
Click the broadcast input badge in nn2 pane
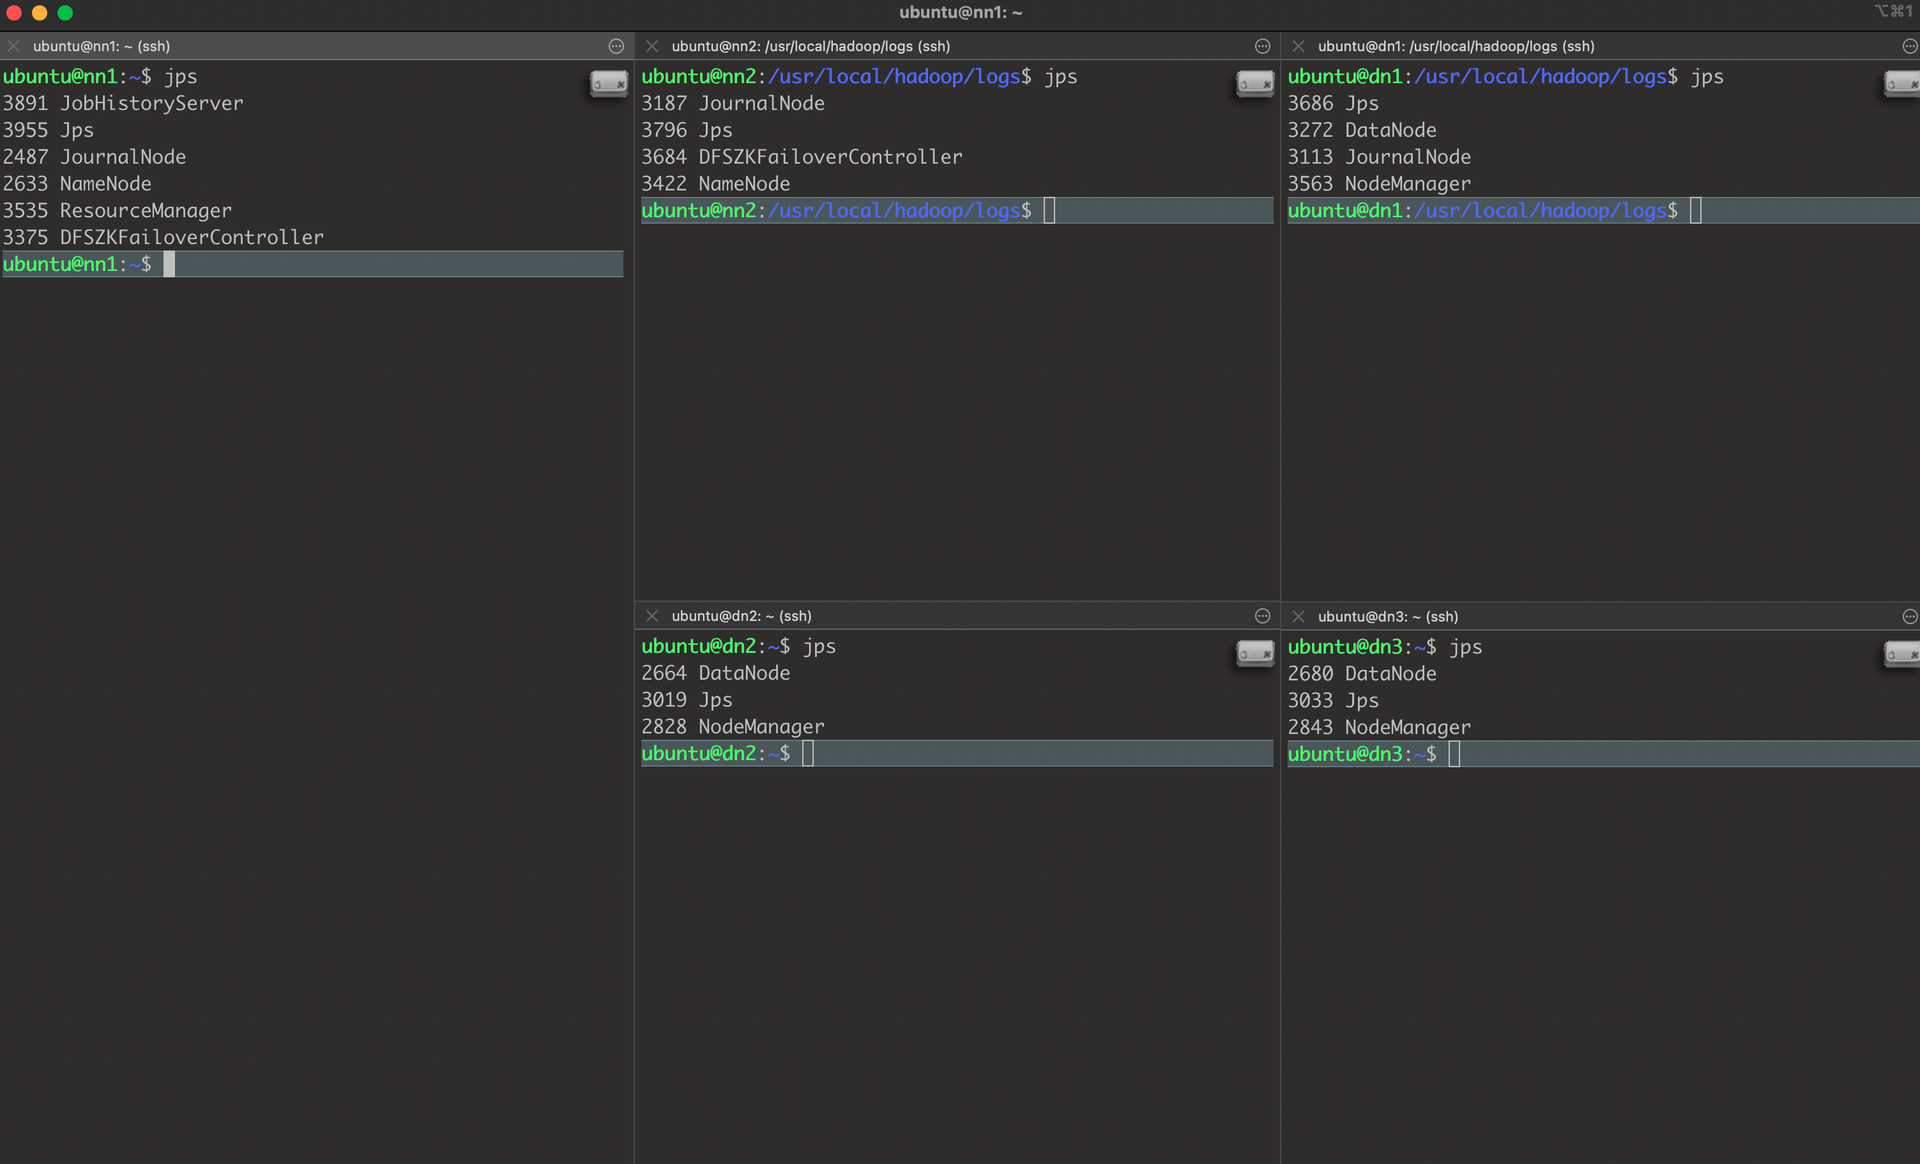pos(1255,83)
